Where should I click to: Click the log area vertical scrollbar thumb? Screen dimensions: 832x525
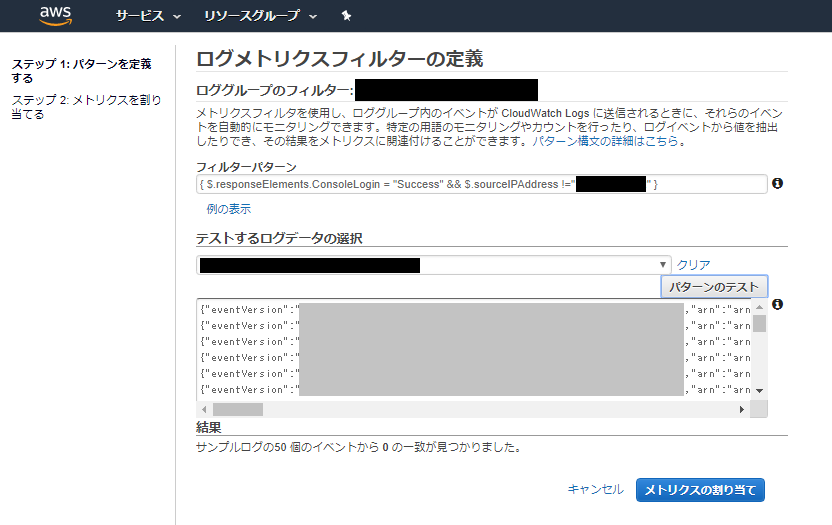(759, 323)
